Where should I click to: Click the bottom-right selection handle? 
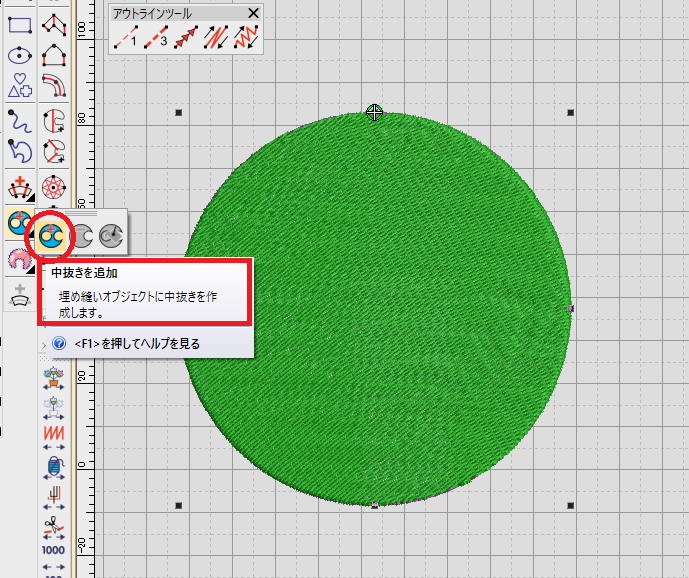pos(570,505)
